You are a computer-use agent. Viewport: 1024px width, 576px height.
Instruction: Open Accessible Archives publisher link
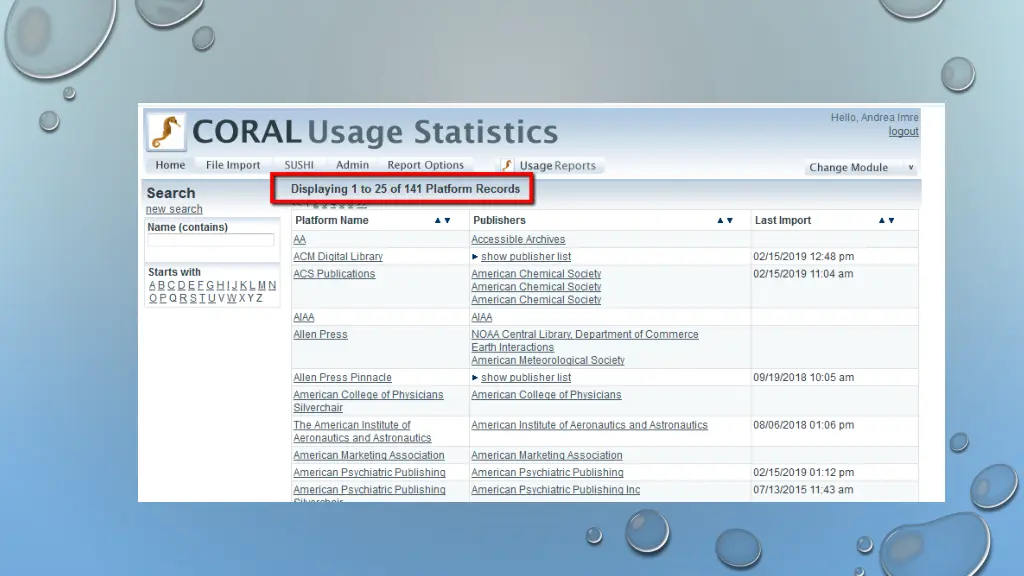click(x=519, y=240)
